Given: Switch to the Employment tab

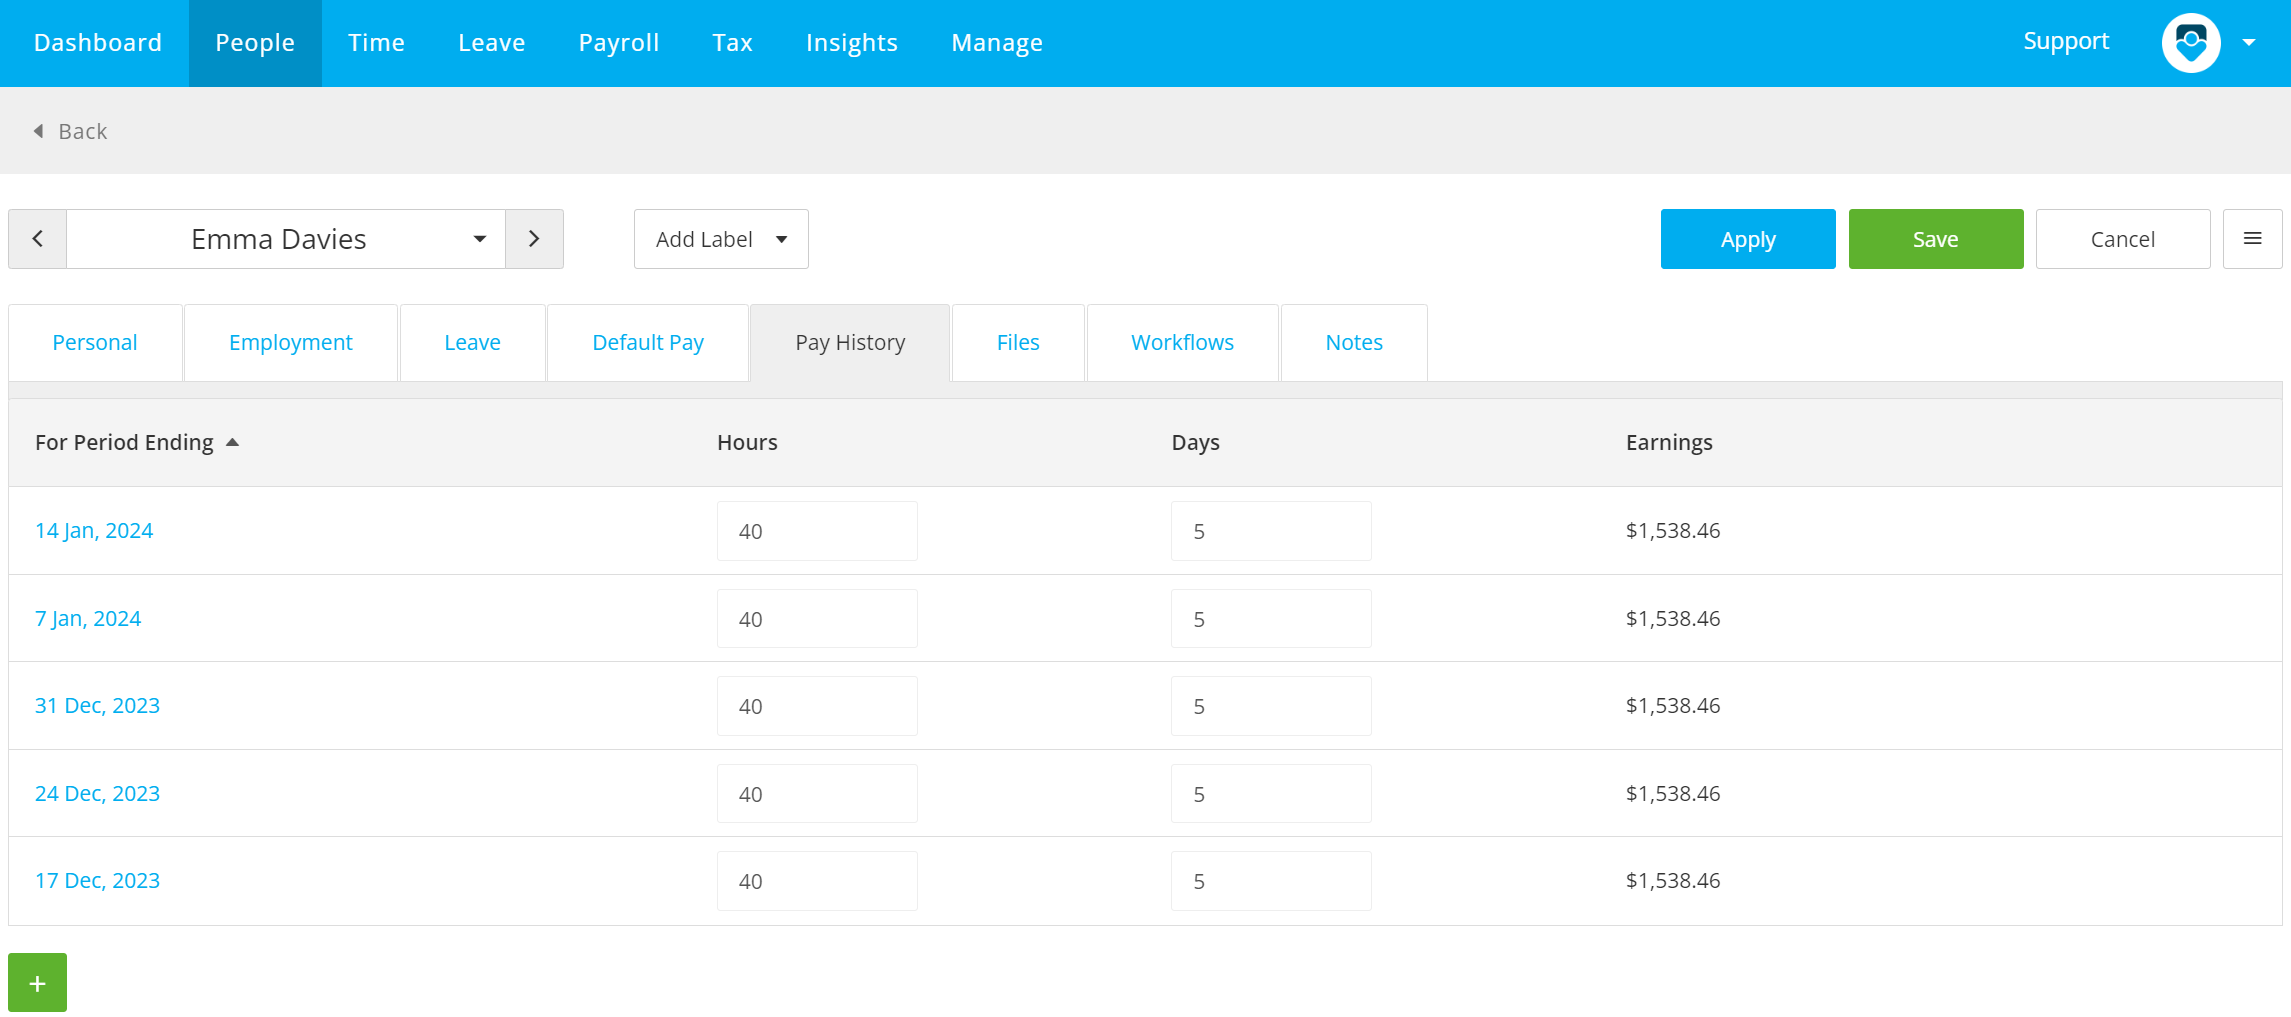Looking at the screenshot, I should tap(291, 342).
